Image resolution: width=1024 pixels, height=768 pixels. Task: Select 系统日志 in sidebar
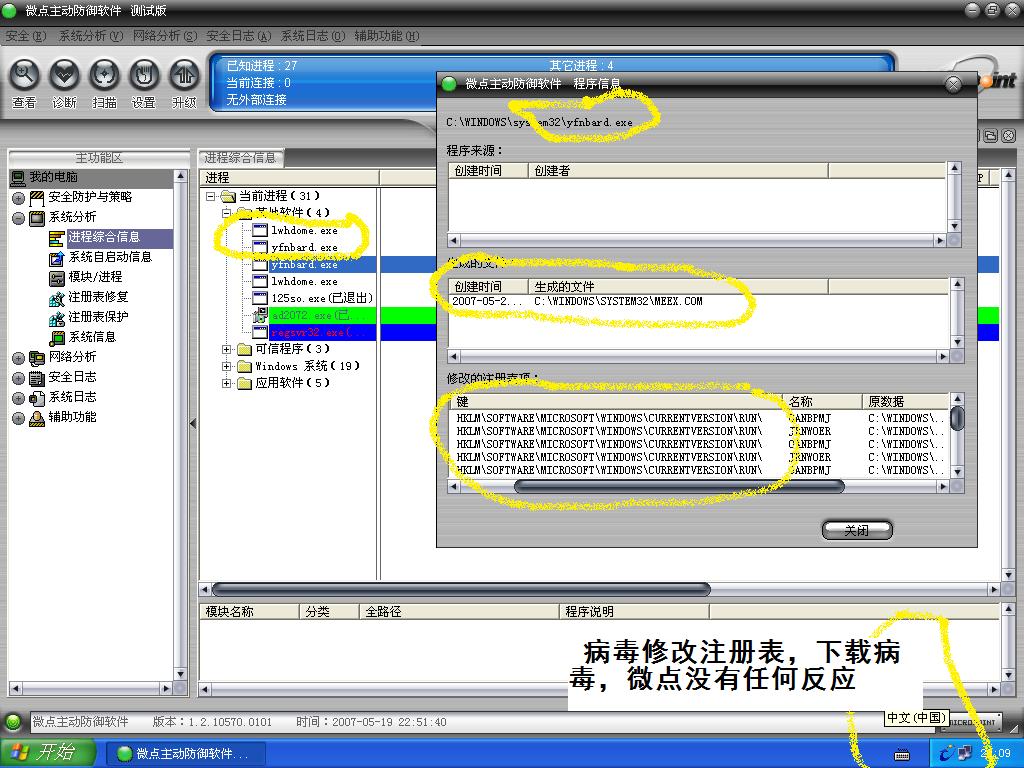pyautogui.click(x=72, y=397)
